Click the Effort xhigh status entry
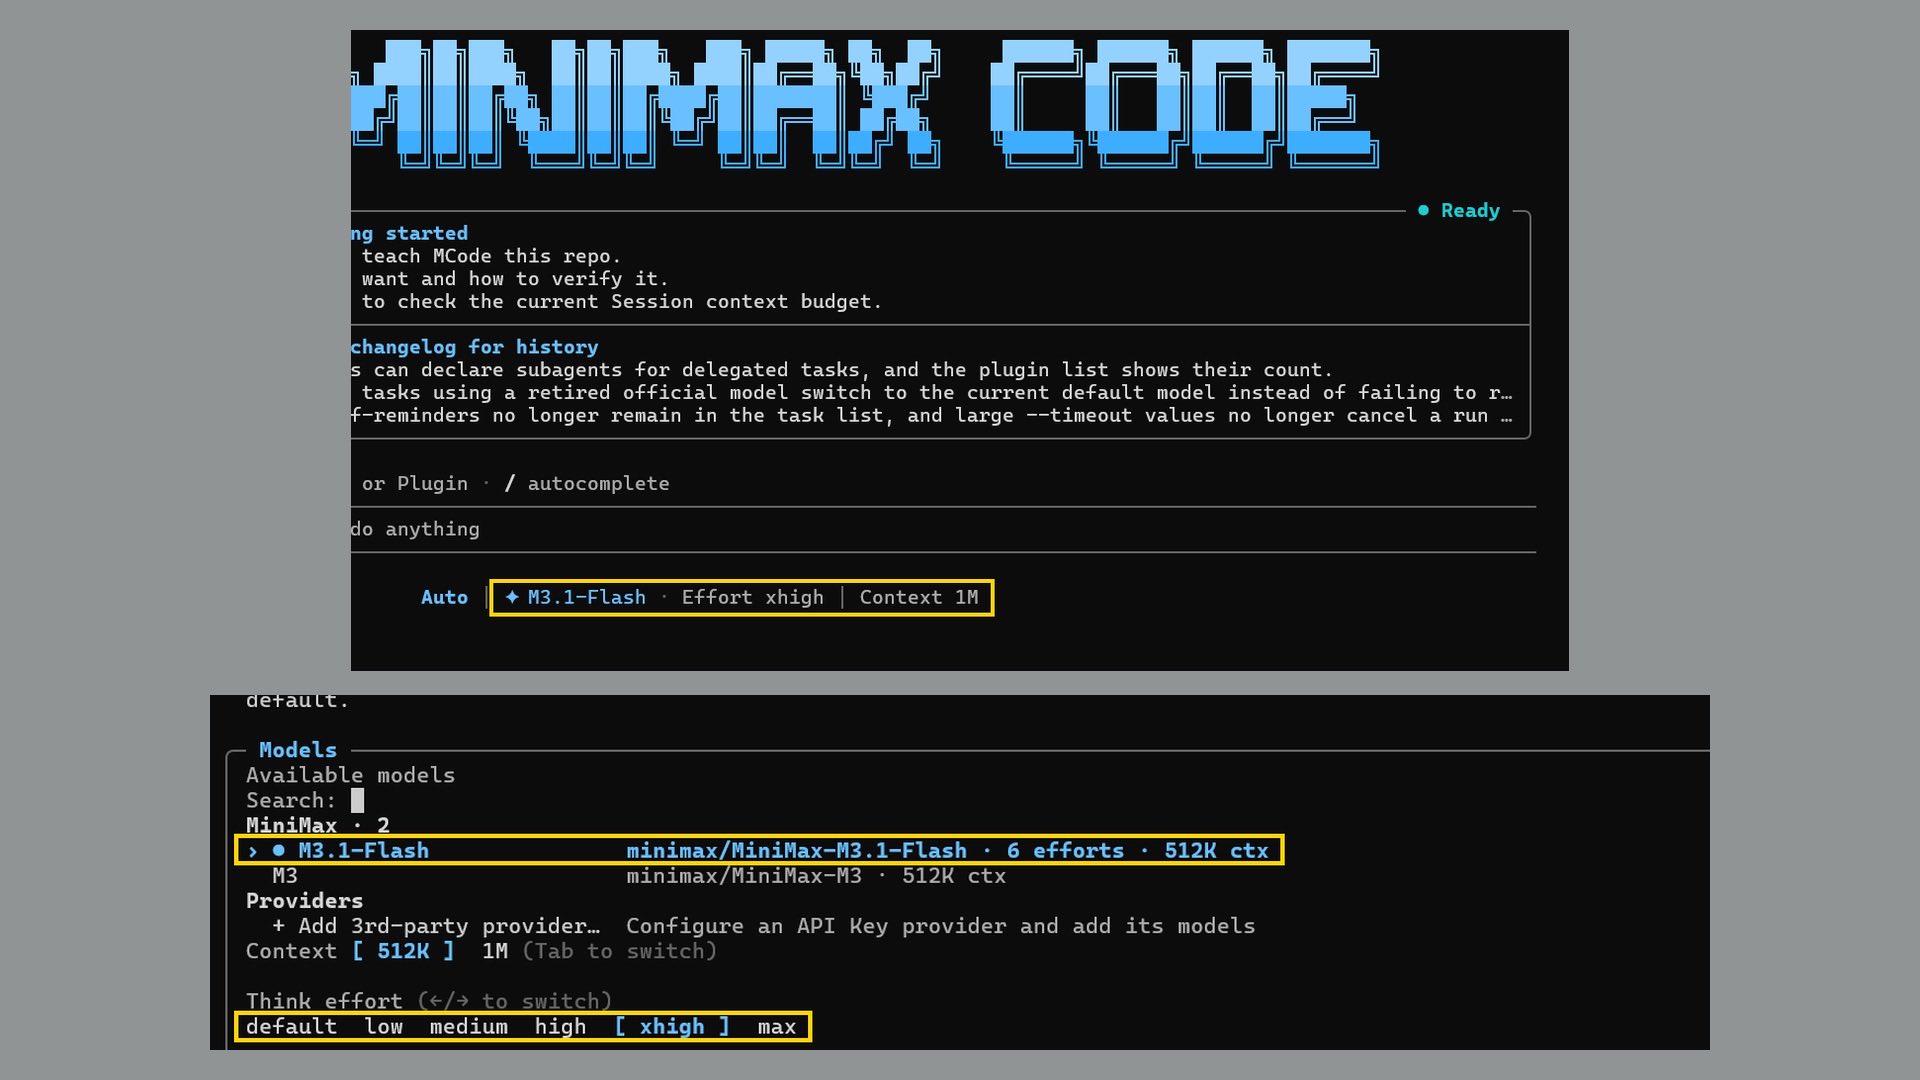 pos(753,597)
